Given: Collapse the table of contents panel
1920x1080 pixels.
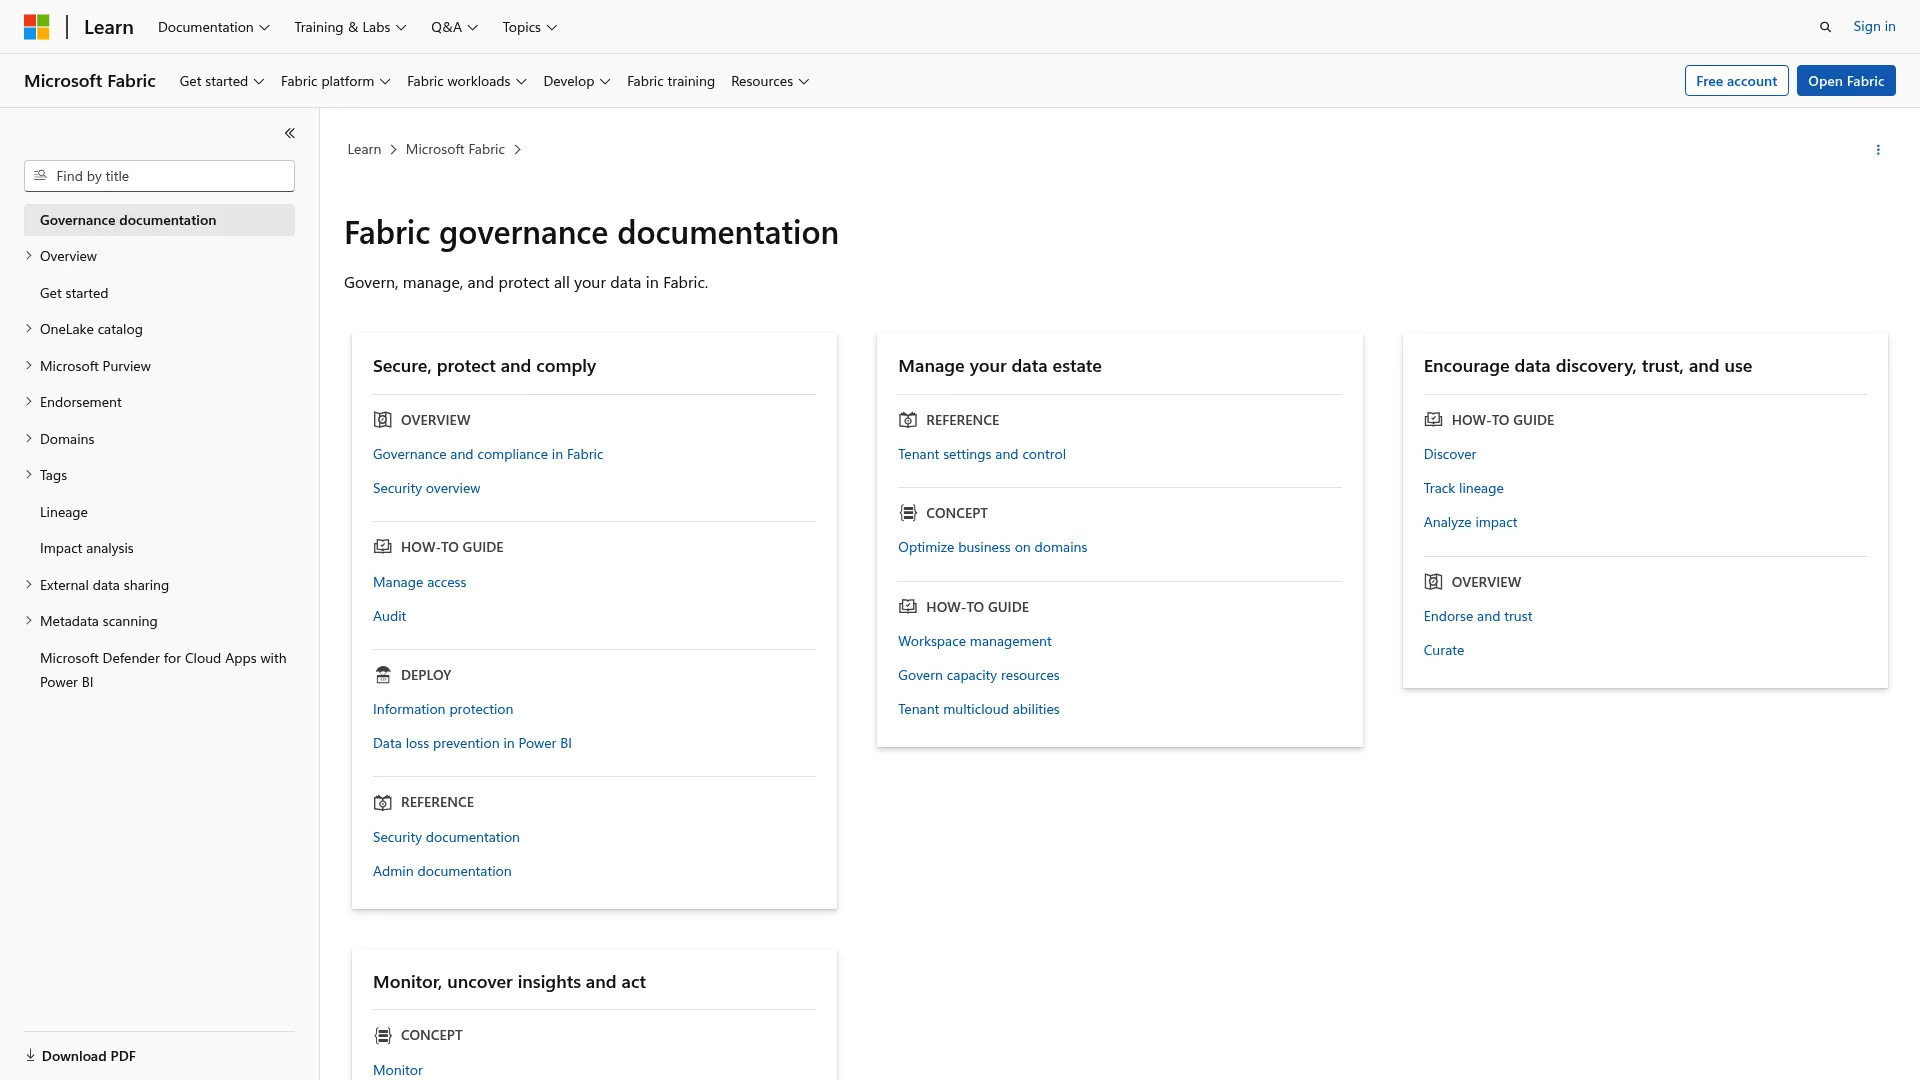Looking at the screenshot, I should coord(289,133).
